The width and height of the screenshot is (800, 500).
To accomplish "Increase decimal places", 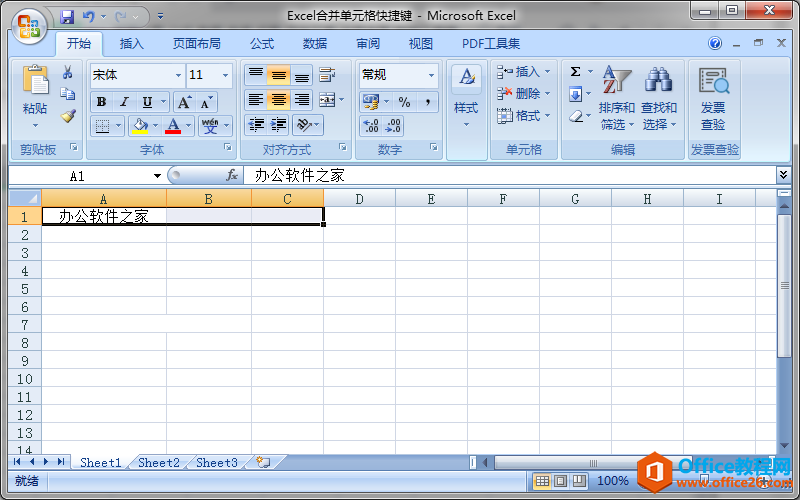I will pyautogui.click(x=371, y=126).
